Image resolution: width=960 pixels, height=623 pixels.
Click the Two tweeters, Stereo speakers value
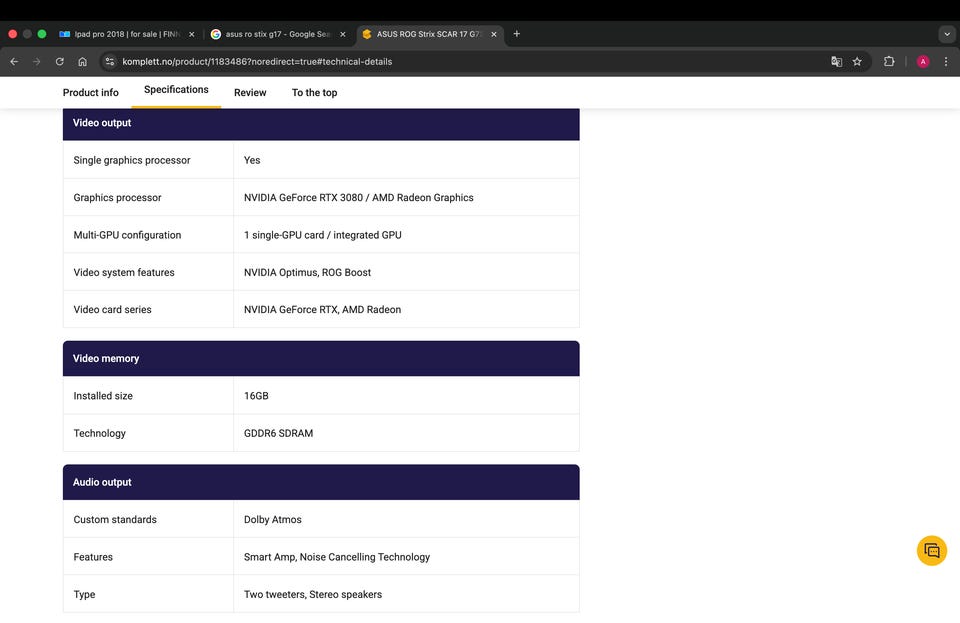[313, 594]
